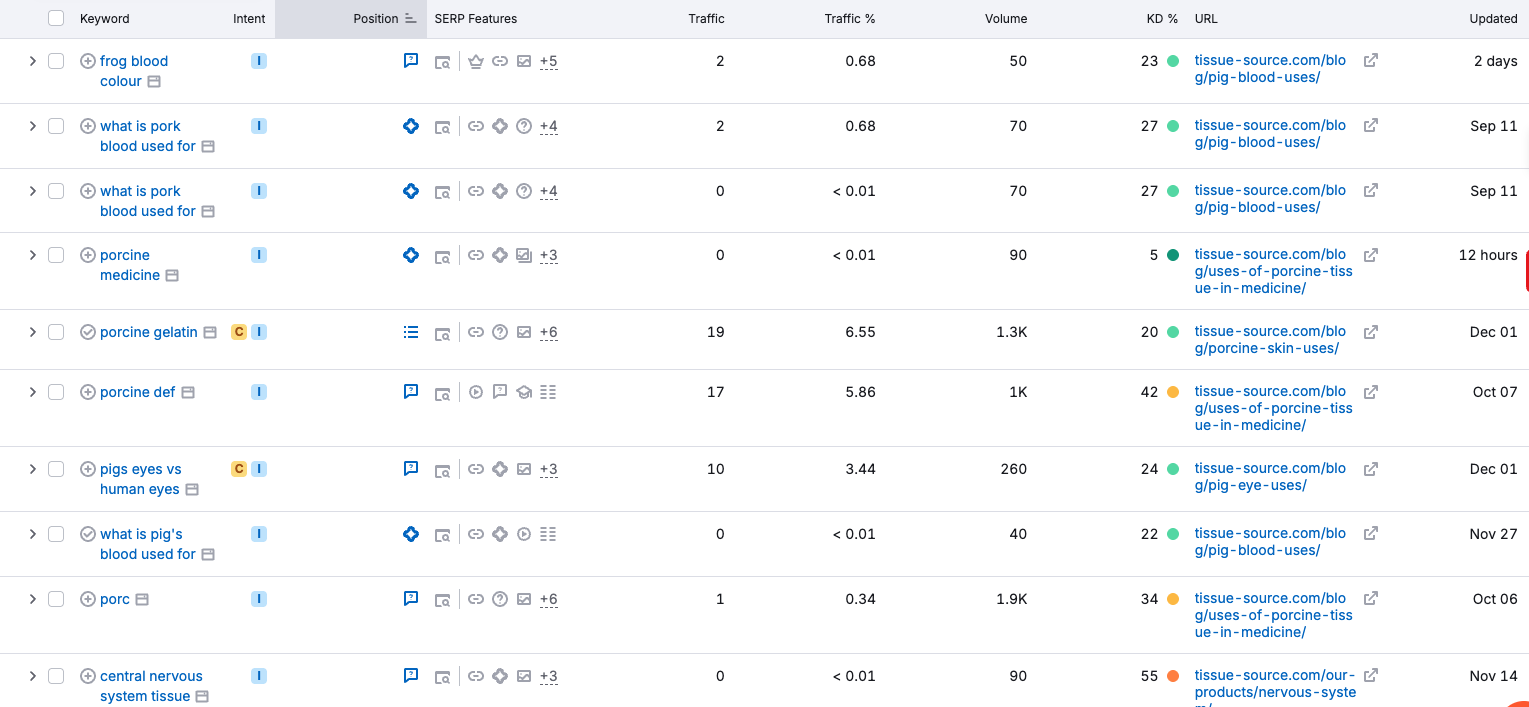
Task: Click the video carousel icon in "porcine def" row
Action: click(x=475, y=391)
